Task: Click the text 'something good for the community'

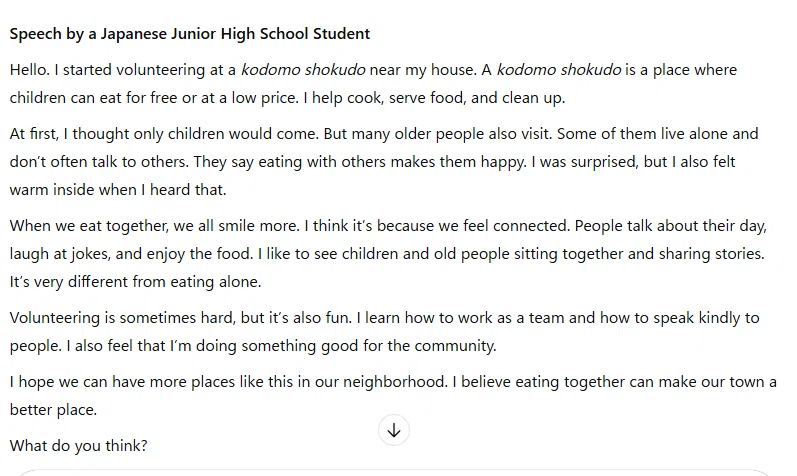Action: [369, 346]
